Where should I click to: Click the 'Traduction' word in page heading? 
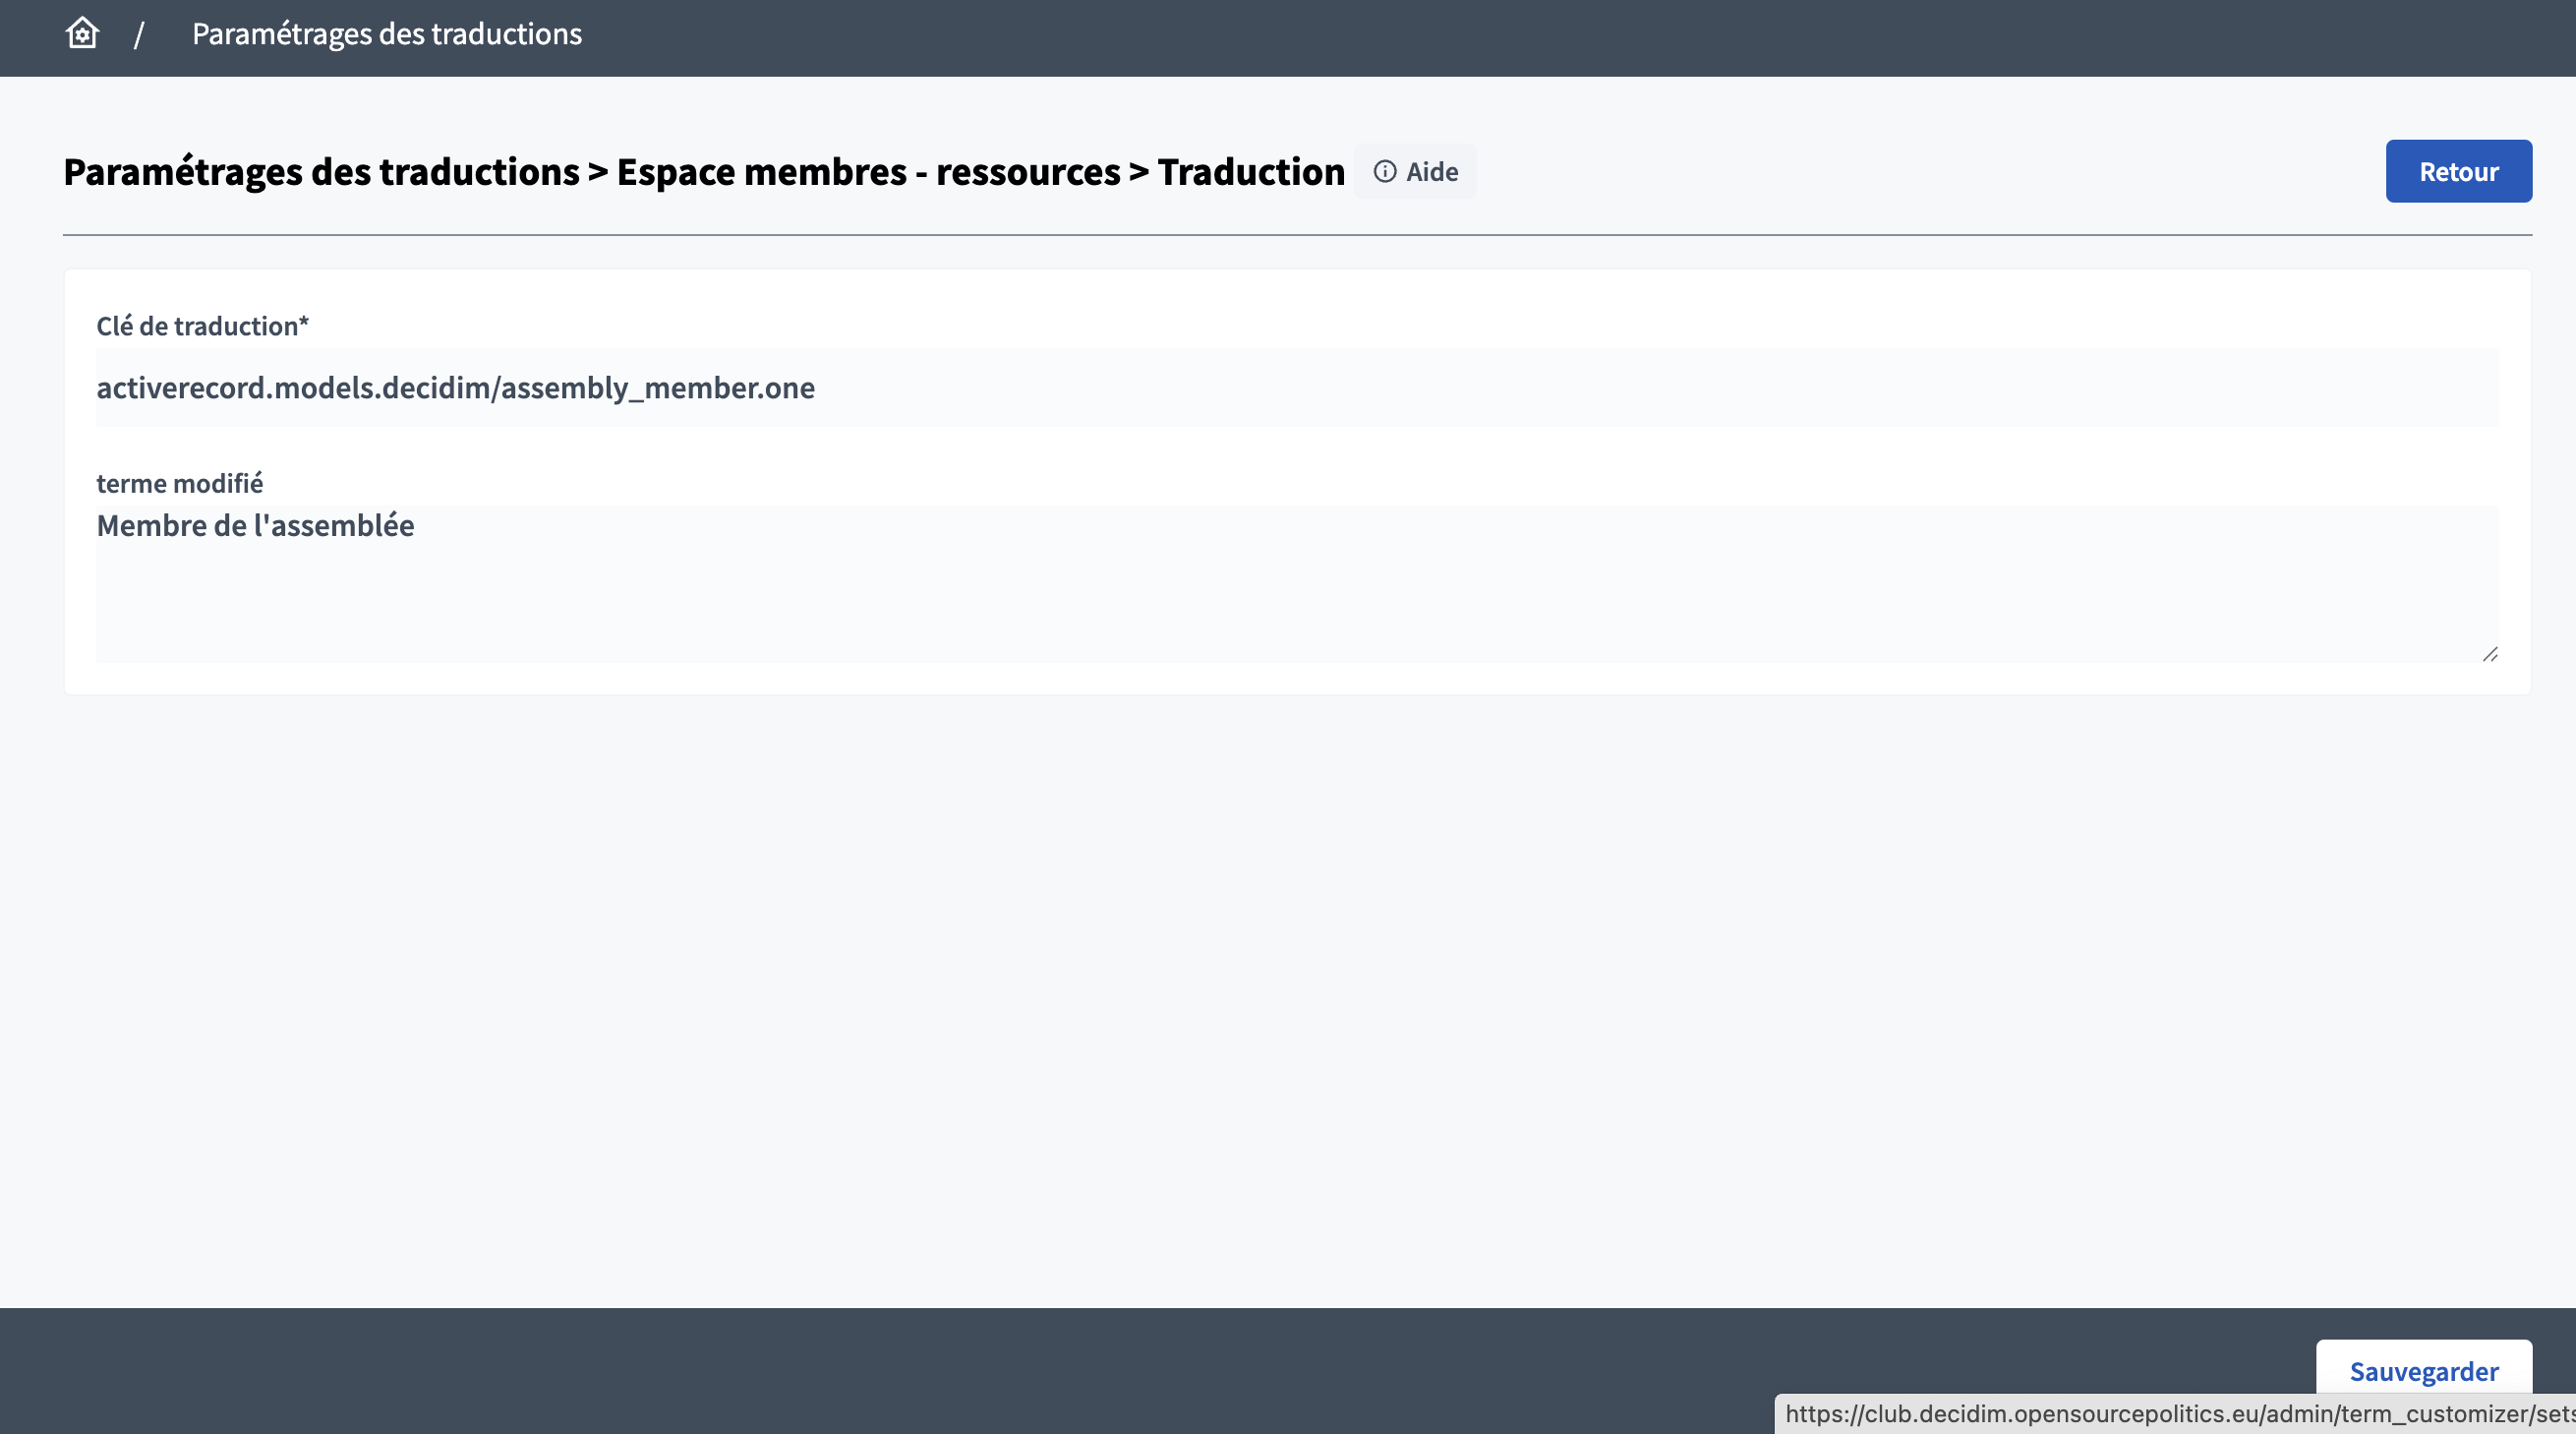click(1251, 172)
